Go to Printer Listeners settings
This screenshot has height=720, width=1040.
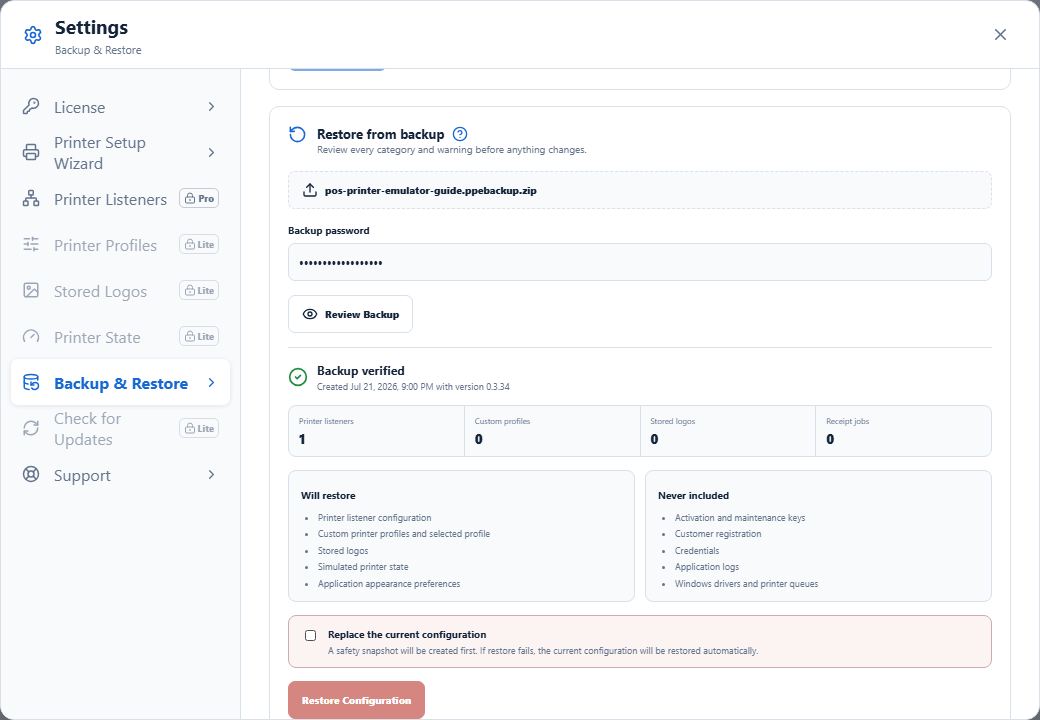coord(120,199)
